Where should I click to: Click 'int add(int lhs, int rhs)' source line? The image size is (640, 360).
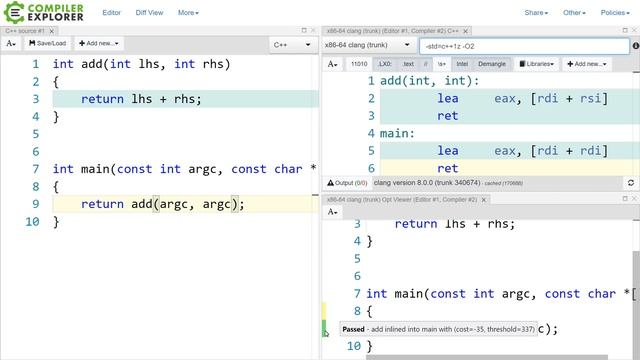pos(141,64)
